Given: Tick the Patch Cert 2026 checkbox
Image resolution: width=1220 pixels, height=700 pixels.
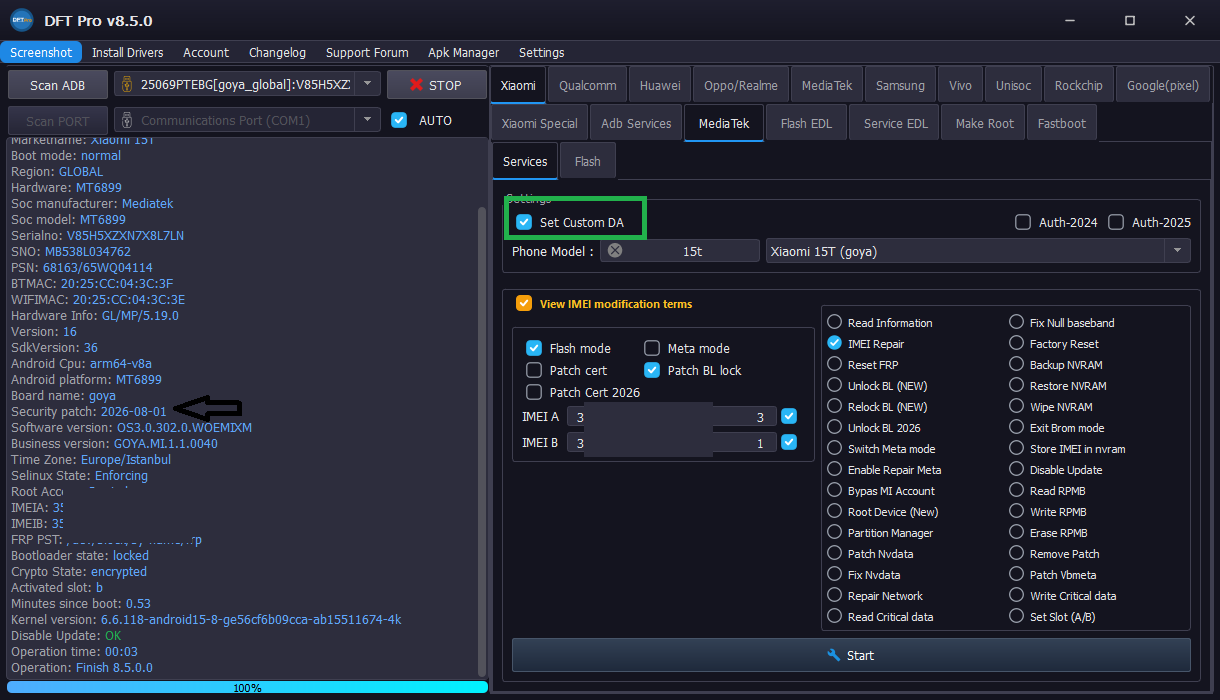Looking at the screenshot, I should point(534,392).
